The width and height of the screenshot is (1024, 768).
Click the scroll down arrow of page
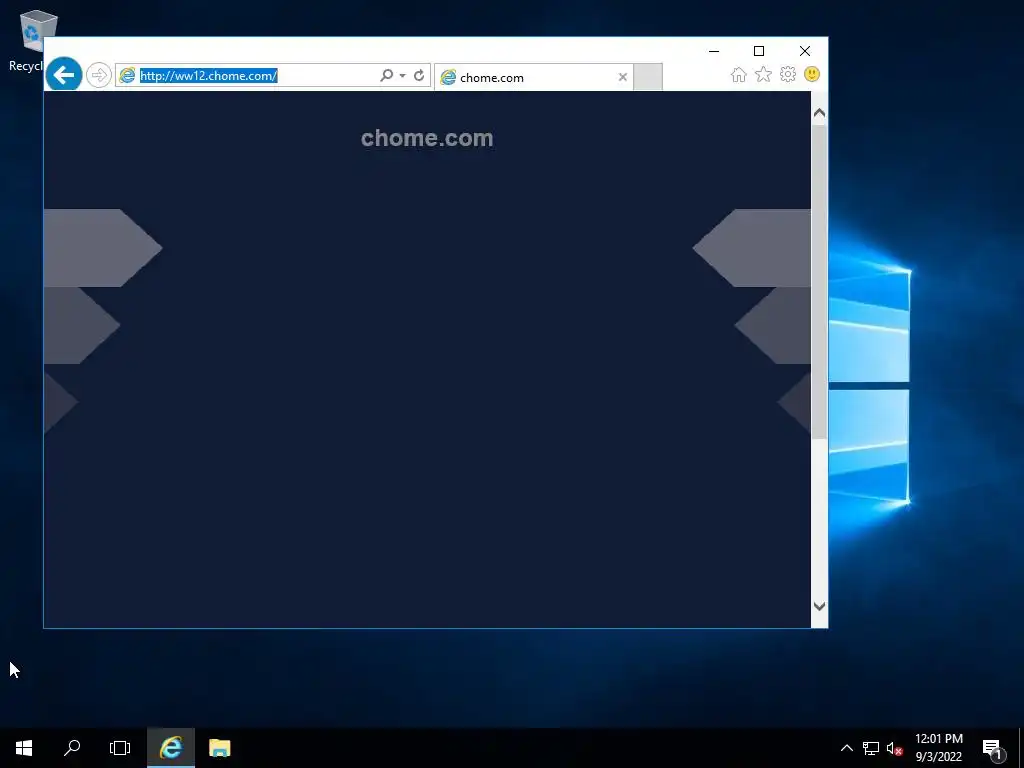819,606
